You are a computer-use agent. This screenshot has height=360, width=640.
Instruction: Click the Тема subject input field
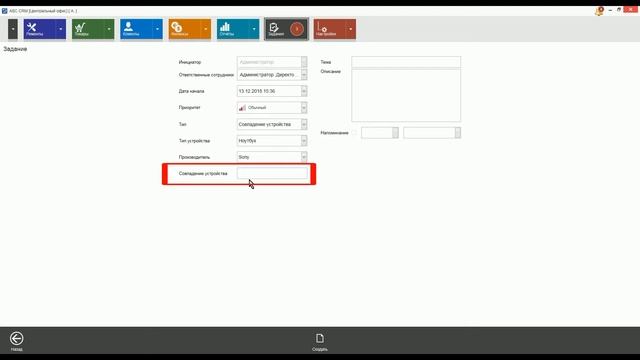click(x=406, y=62)
